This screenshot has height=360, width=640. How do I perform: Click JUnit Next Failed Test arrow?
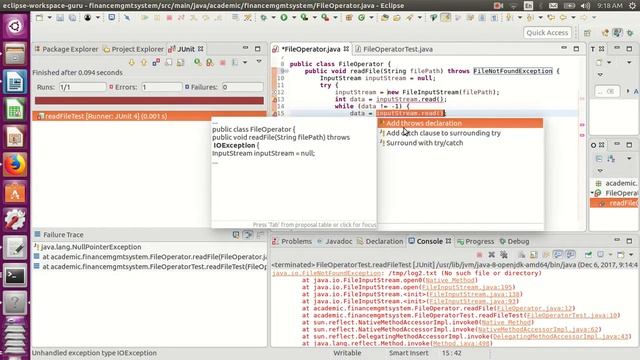pos(131,62)
